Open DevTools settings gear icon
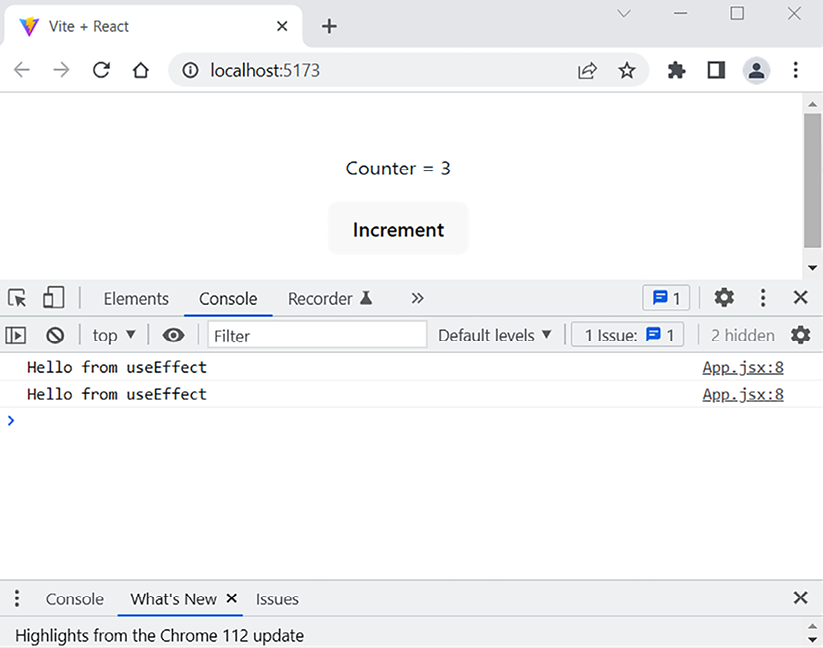The width and height of the screenshot is (823, 648). coord(724,298)
